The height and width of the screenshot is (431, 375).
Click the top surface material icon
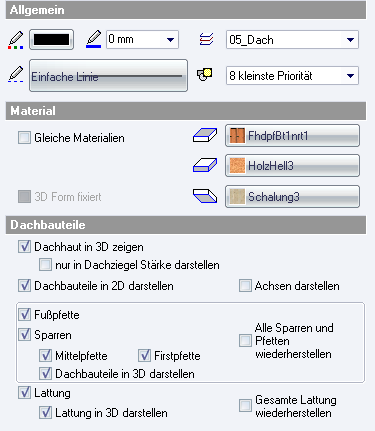205,135
